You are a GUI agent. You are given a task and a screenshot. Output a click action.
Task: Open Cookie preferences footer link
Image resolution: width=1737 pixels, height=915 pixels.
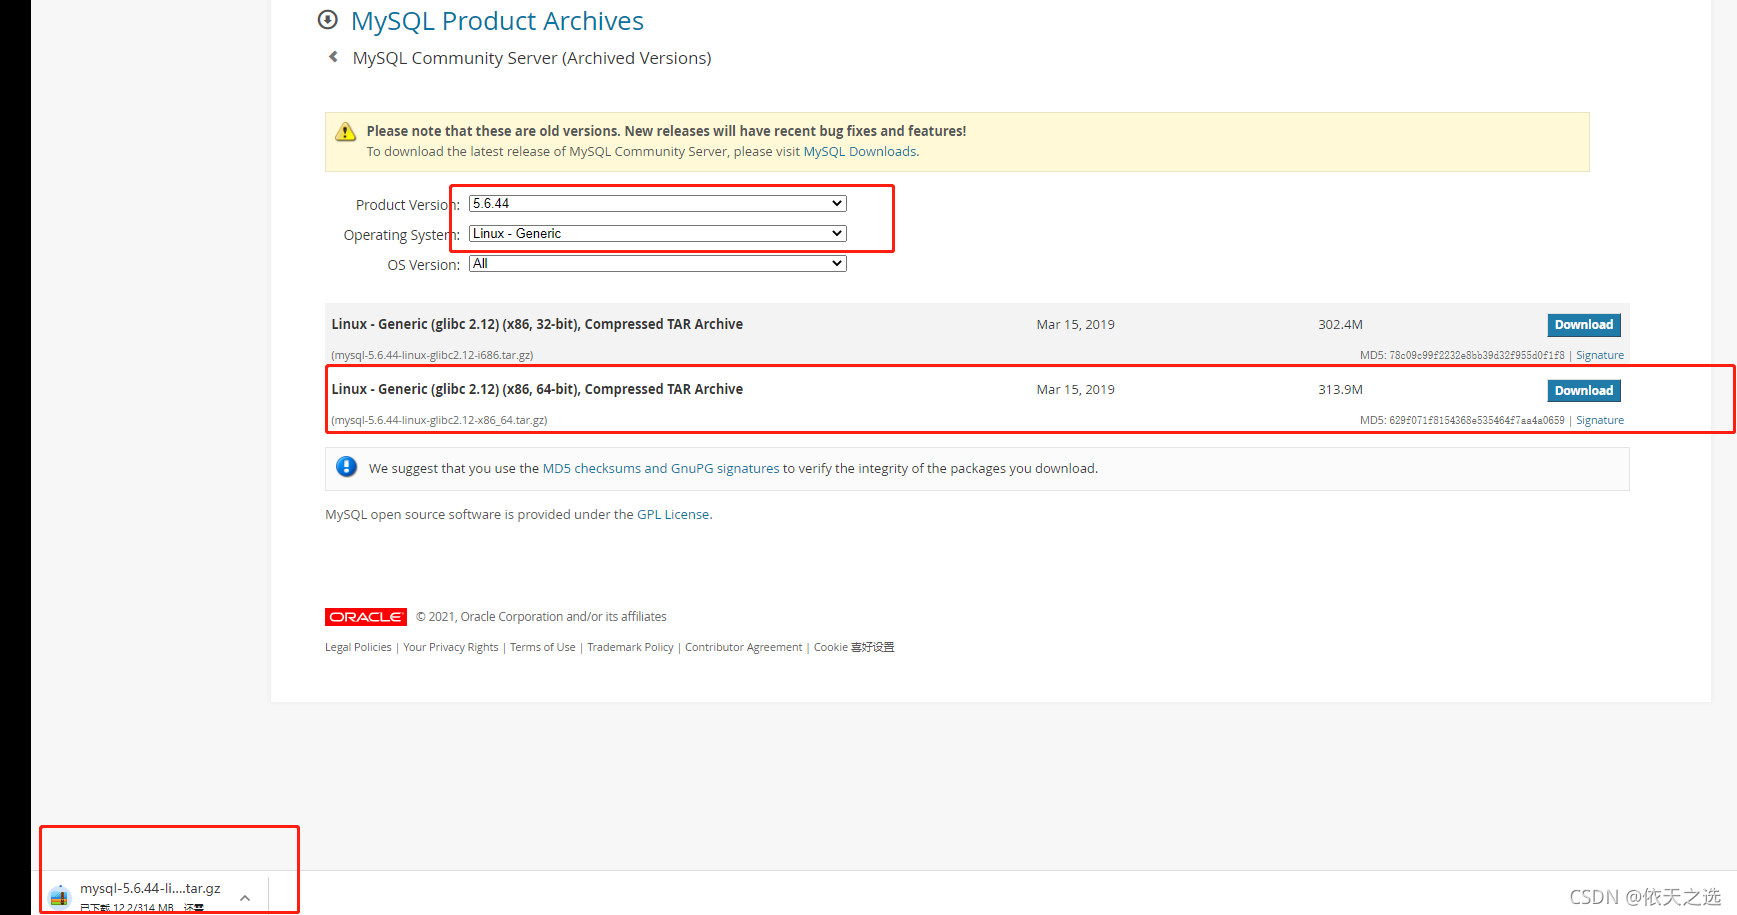pos(854,647)
